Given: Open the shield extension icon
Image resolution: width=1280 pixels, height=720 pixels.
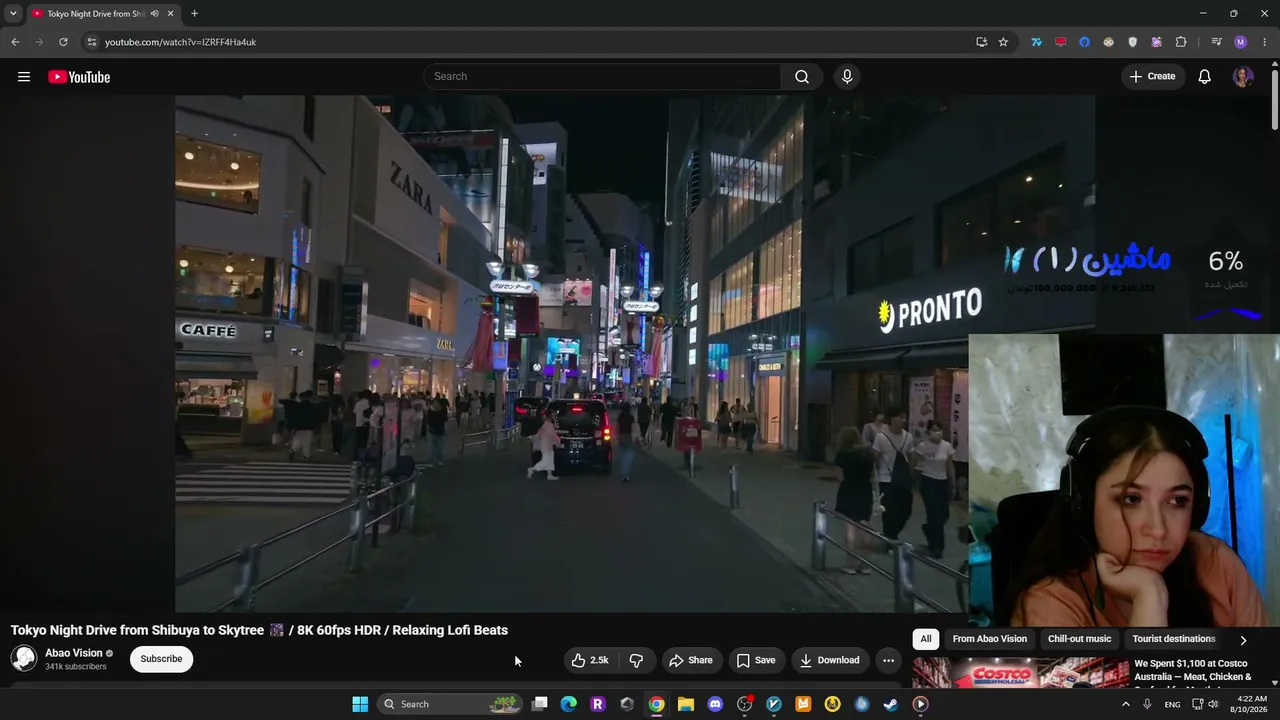Looking at the screenshot, I should [1132, 42].
